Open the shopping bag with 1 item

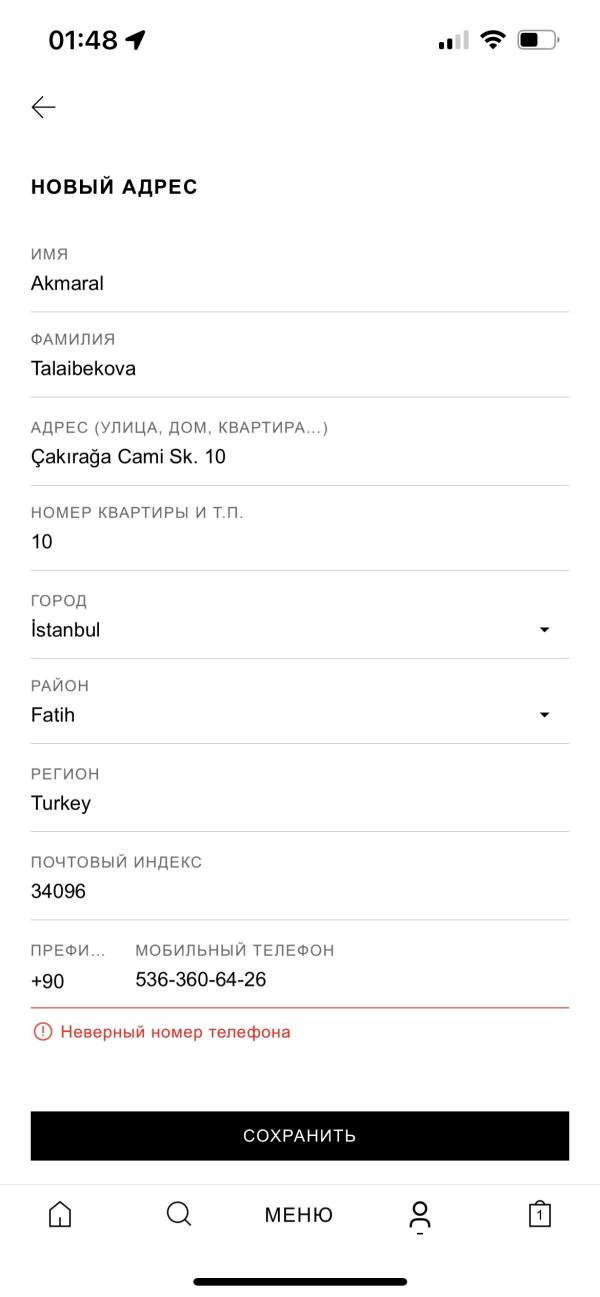[x=539, y=1215]
